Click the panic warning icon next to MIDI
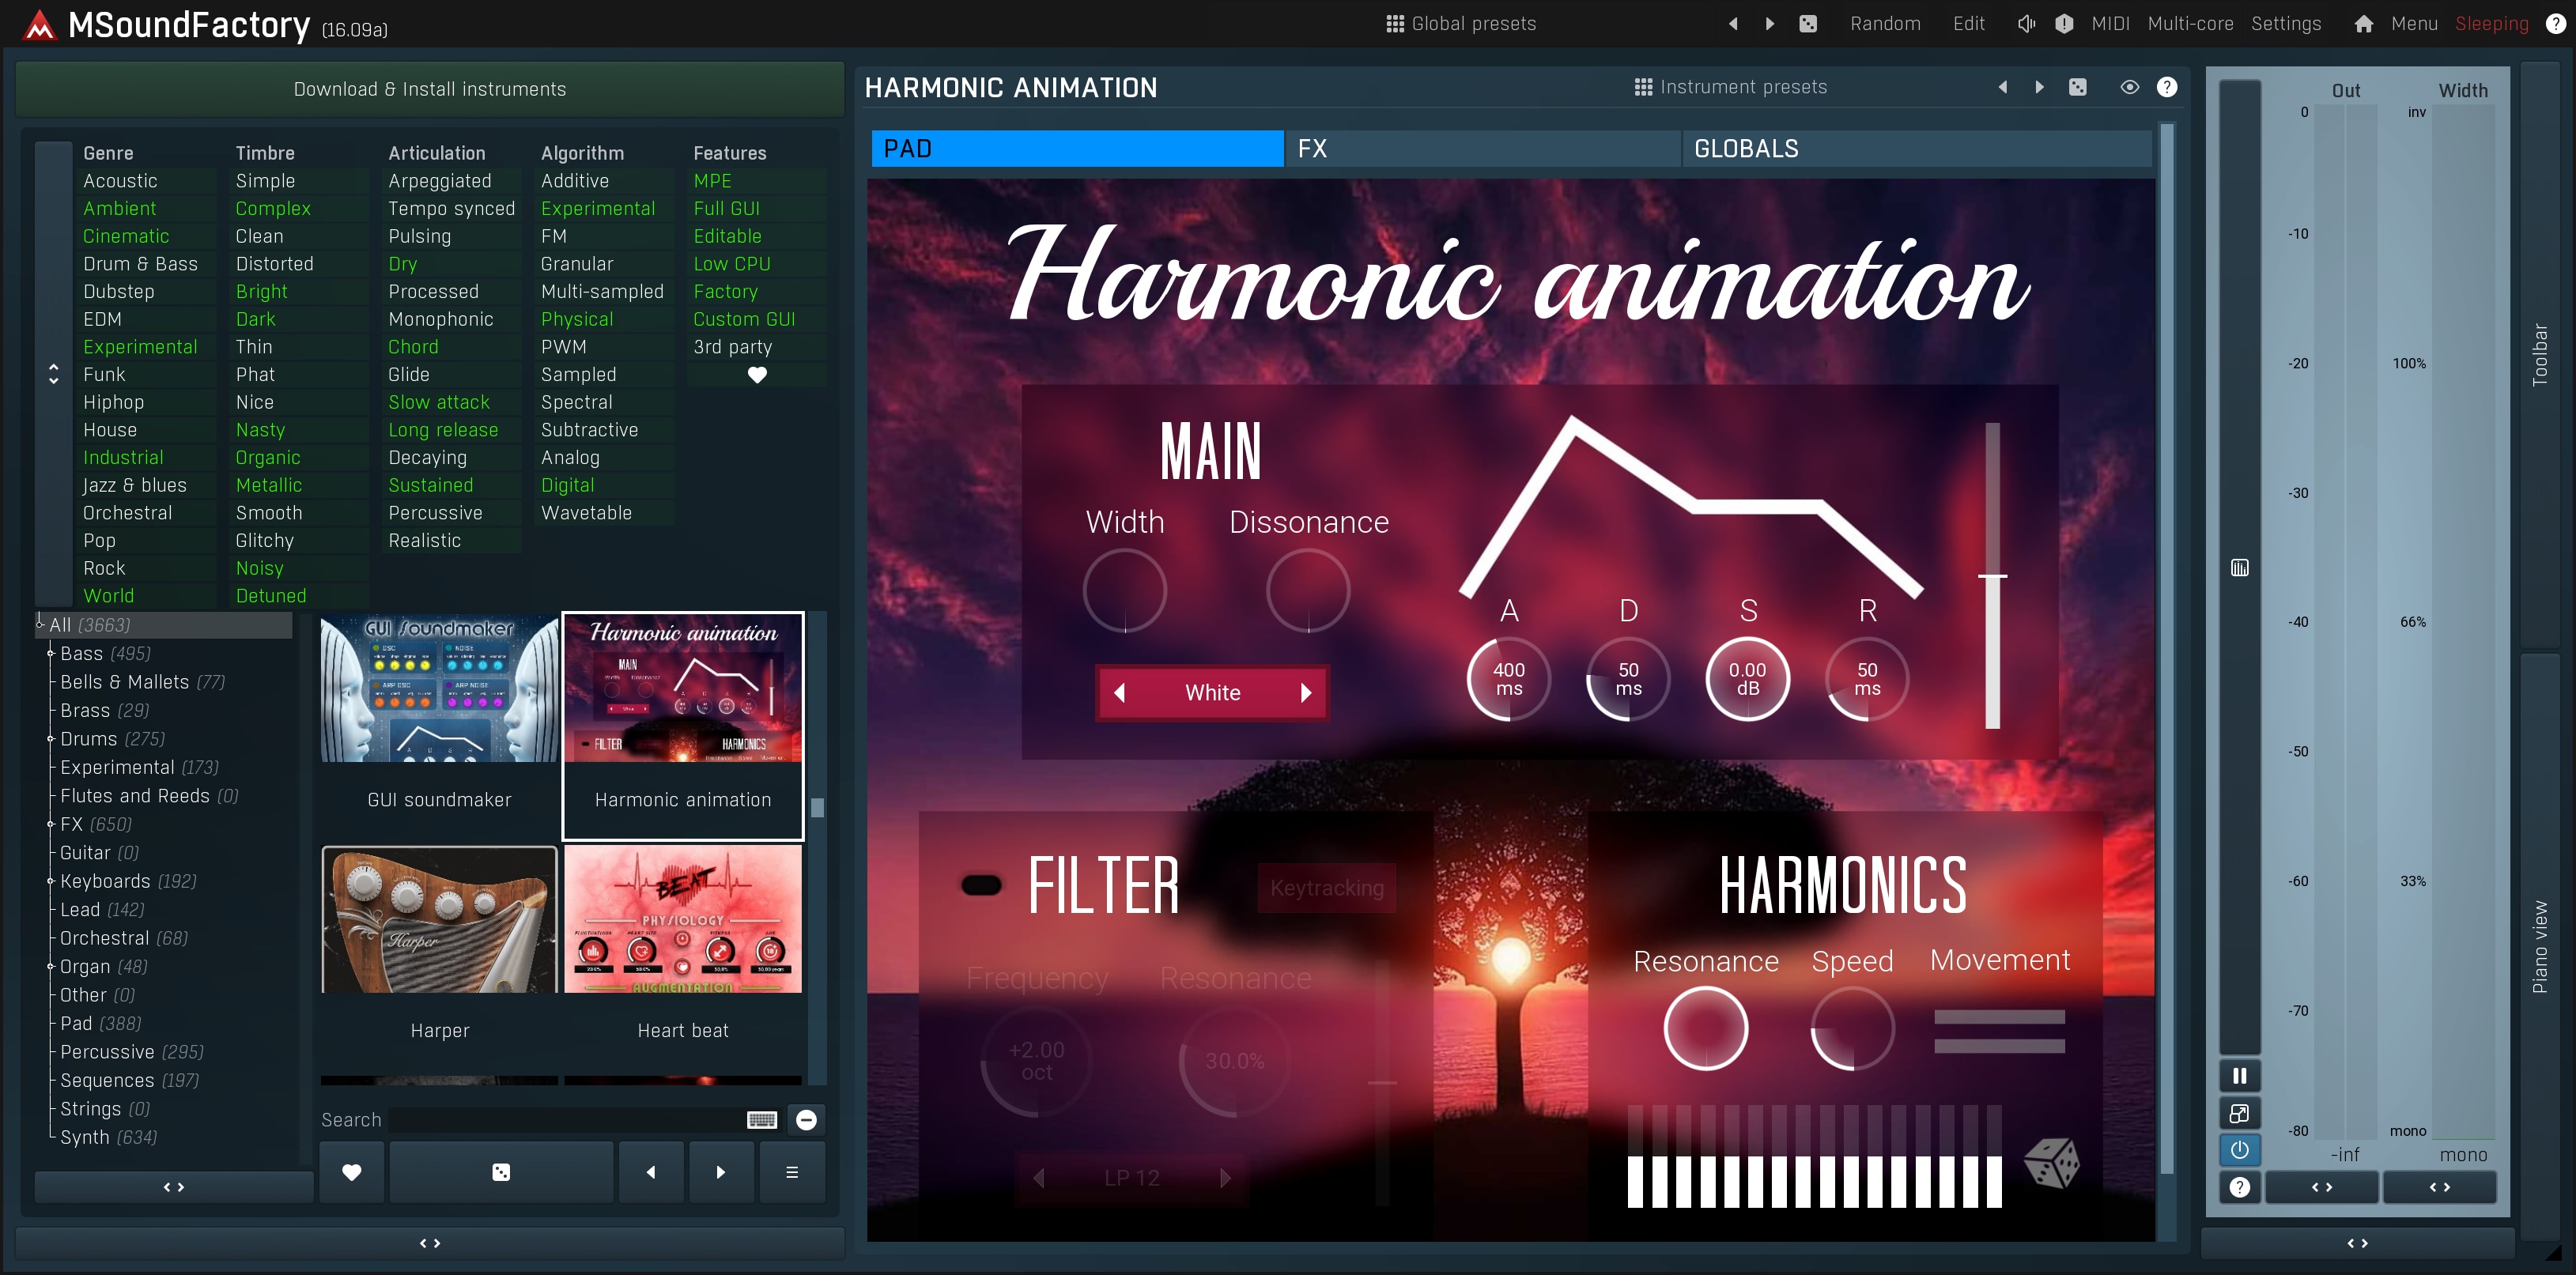Viewport: 2576px width, 1275px height. 2064,23
